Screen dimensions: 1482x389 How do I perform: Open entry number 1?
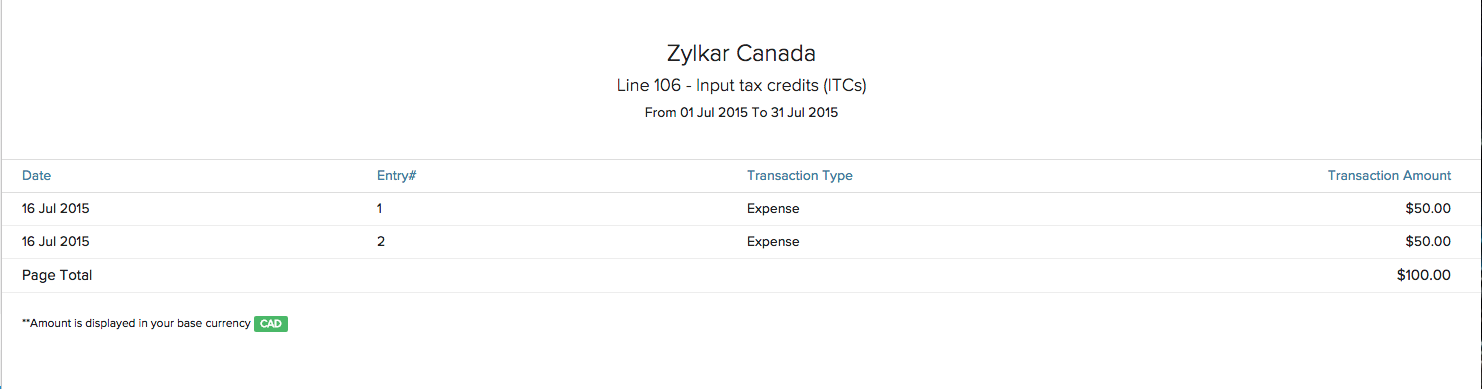[380, 209]
